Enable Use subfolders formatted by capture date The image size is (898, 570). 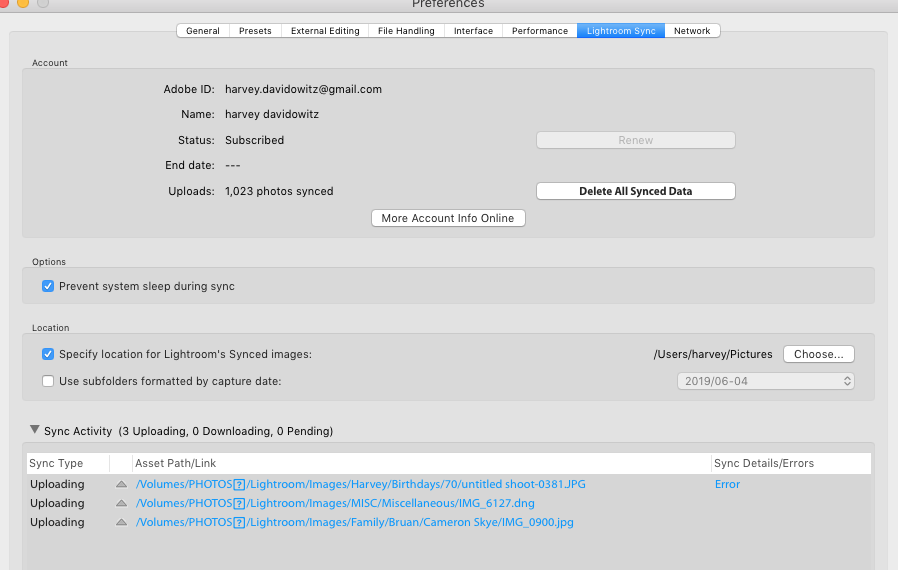coord(48,381)
